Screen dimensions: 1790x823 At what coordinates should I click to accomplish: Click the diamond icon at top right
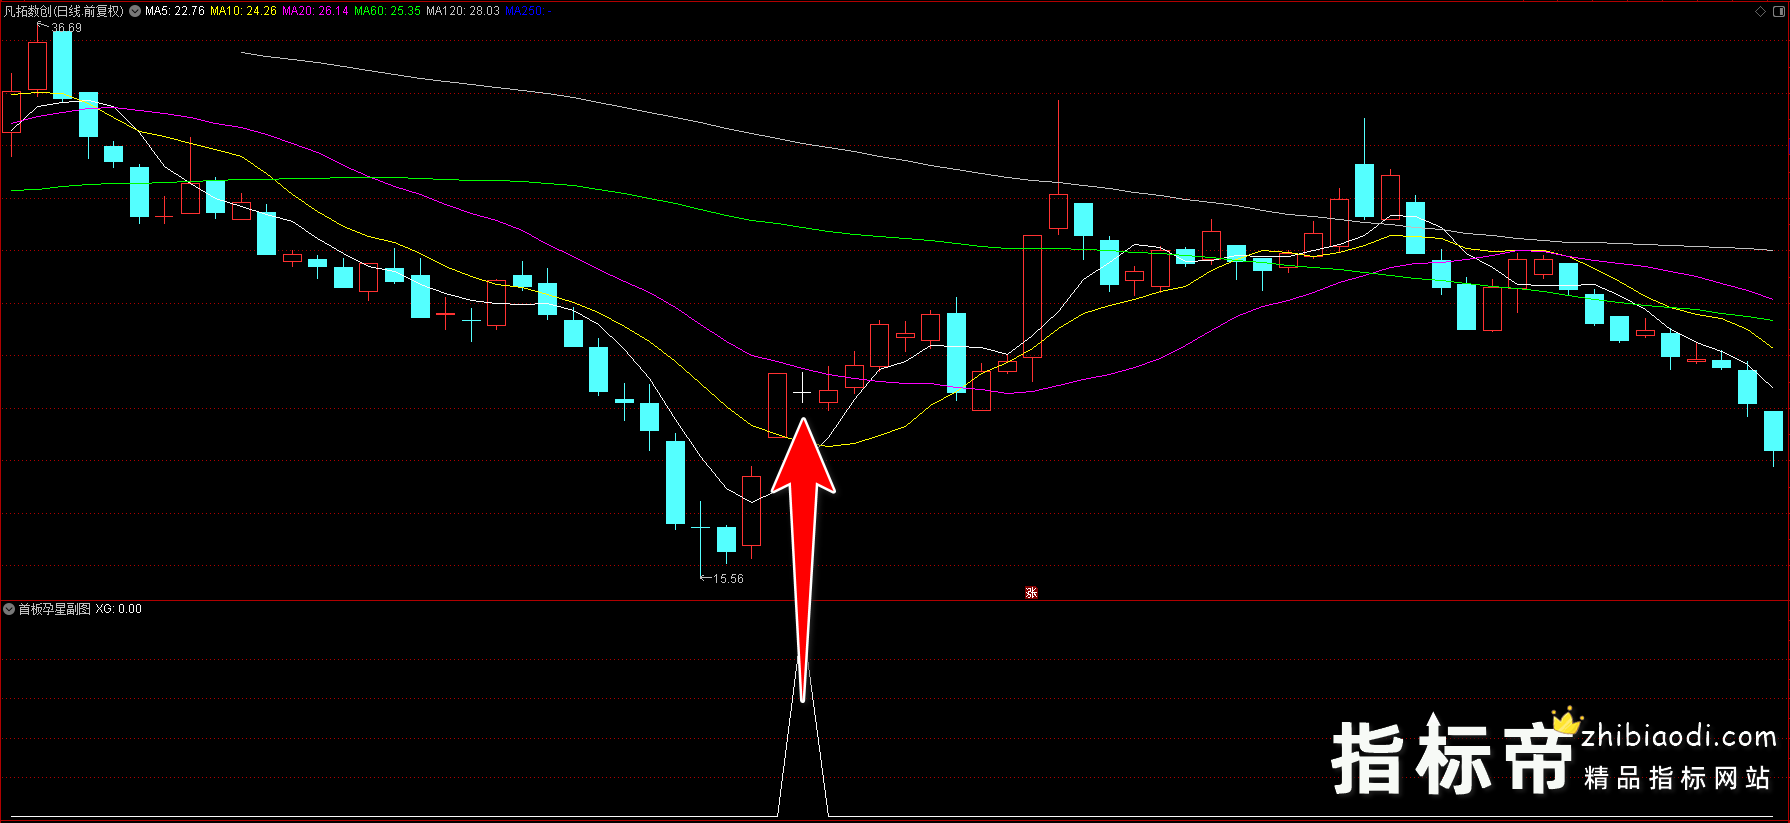coord(1761,11)
